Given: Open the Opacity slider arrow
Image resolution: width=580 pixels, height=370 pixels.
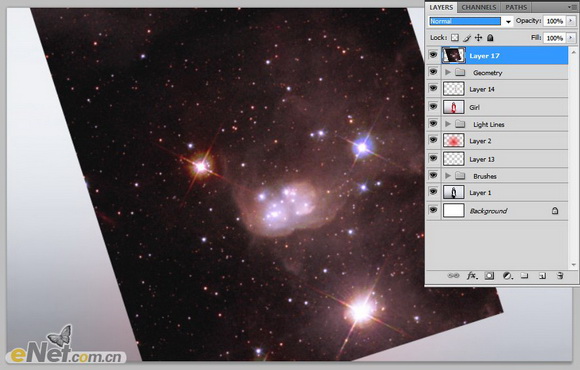Looking at the screenshot, I should click(571, 21).
